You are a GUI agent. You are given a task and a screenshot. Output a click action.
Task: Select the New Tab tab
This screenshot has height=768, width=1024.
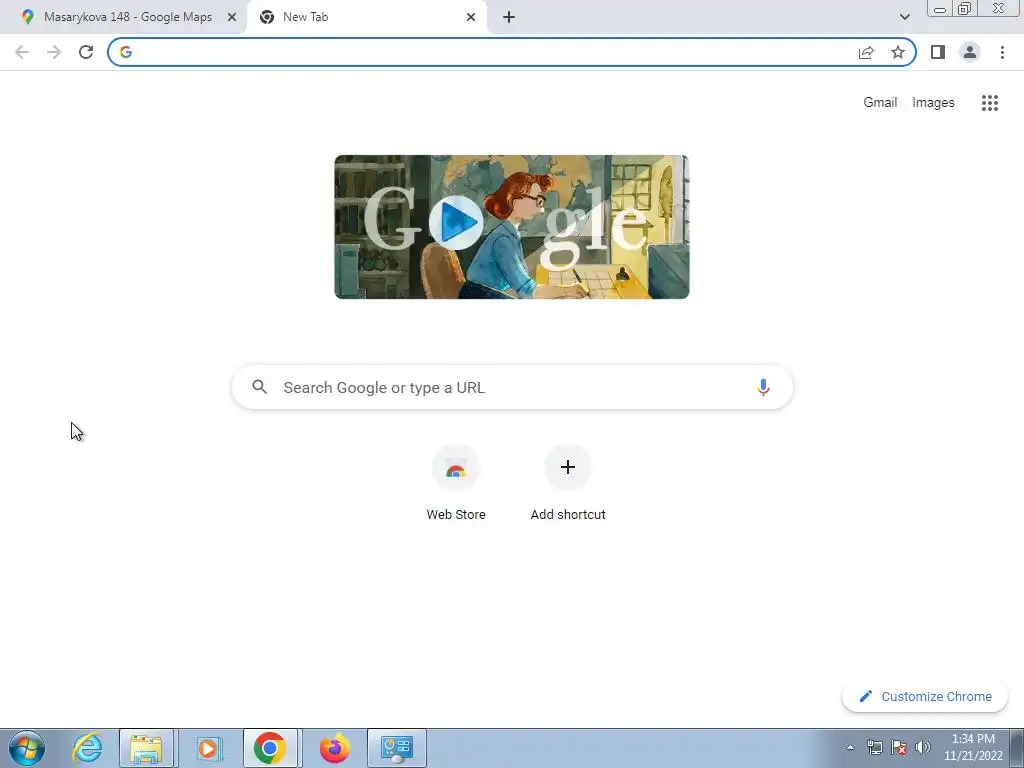tap(366, 17)
